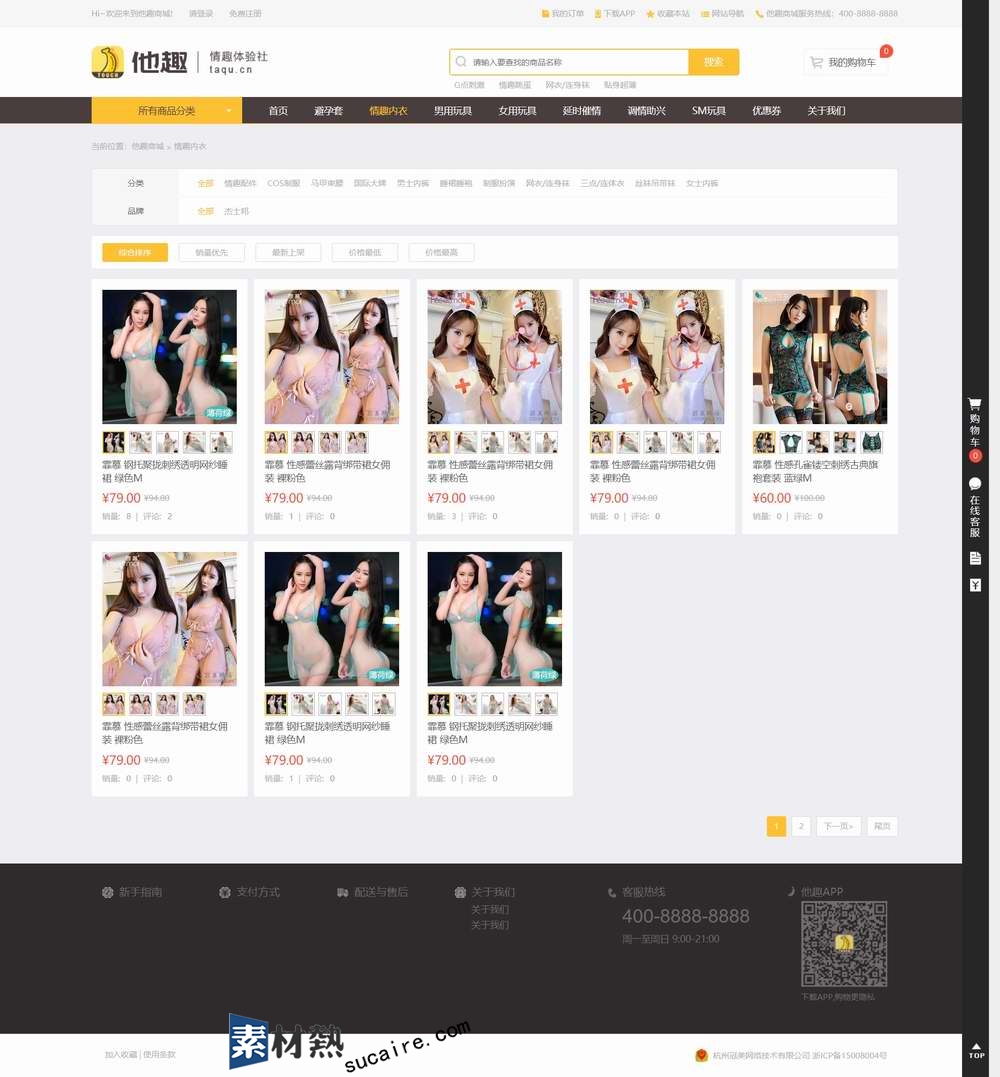This screenshot has width=1000, height=1077.
Task: Open 在线客服 chat bubble in right sidebar
Action: (x=975, y=484)
